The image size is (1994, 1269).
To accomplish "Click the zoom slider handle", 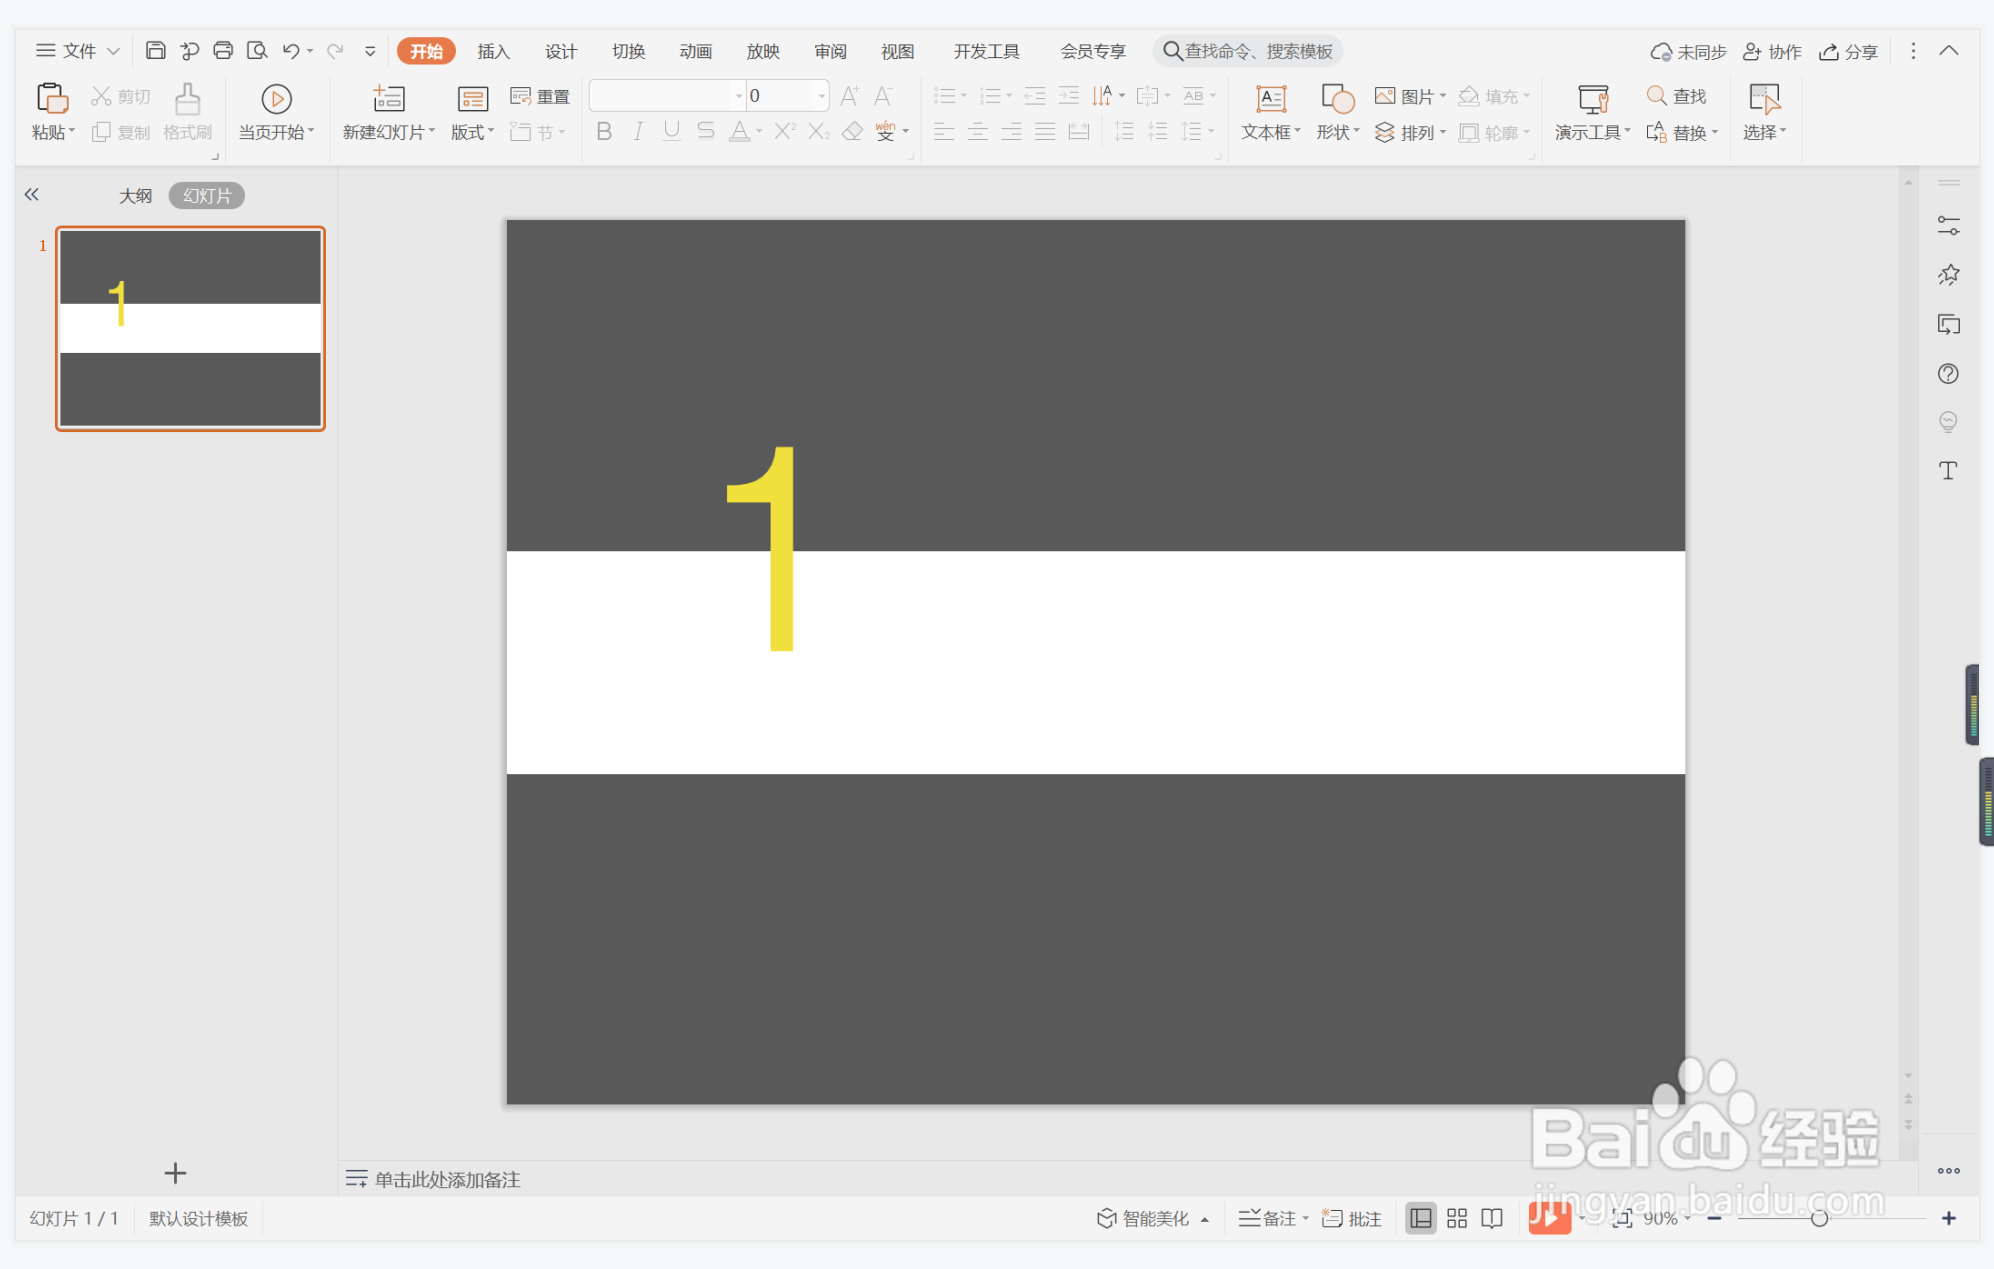I will (1819, 1218).
